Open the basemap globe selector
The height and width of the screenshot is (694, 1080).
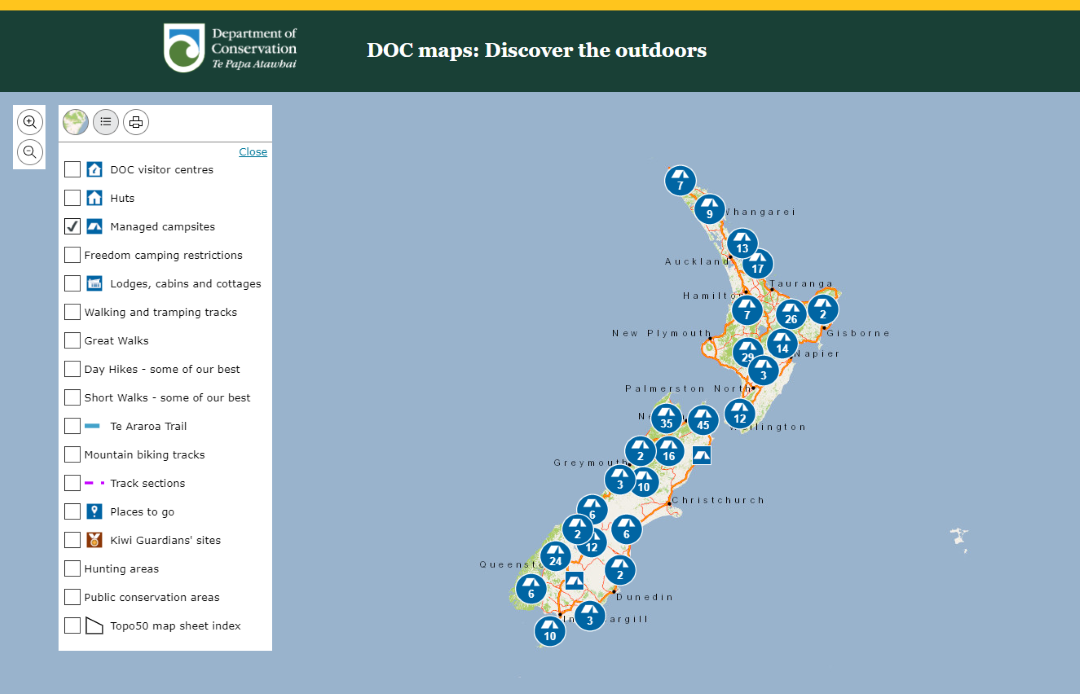[76, 122]
